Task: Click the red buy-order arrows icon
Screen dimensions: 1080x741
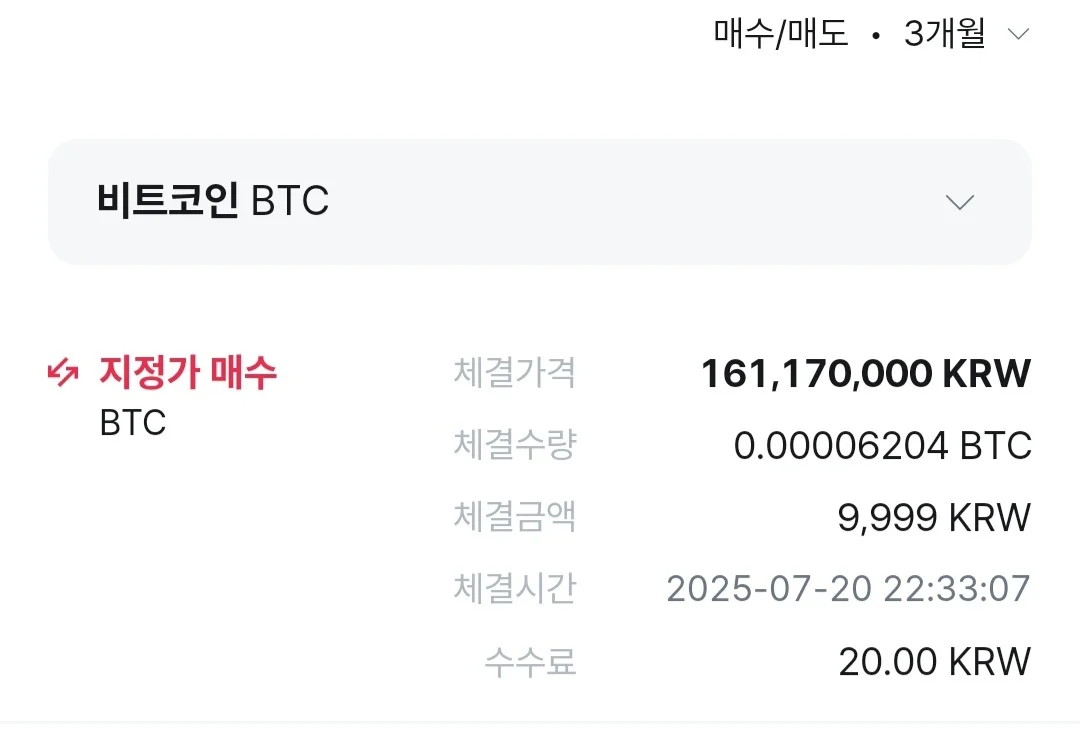Action: click(x=63, y=374)
